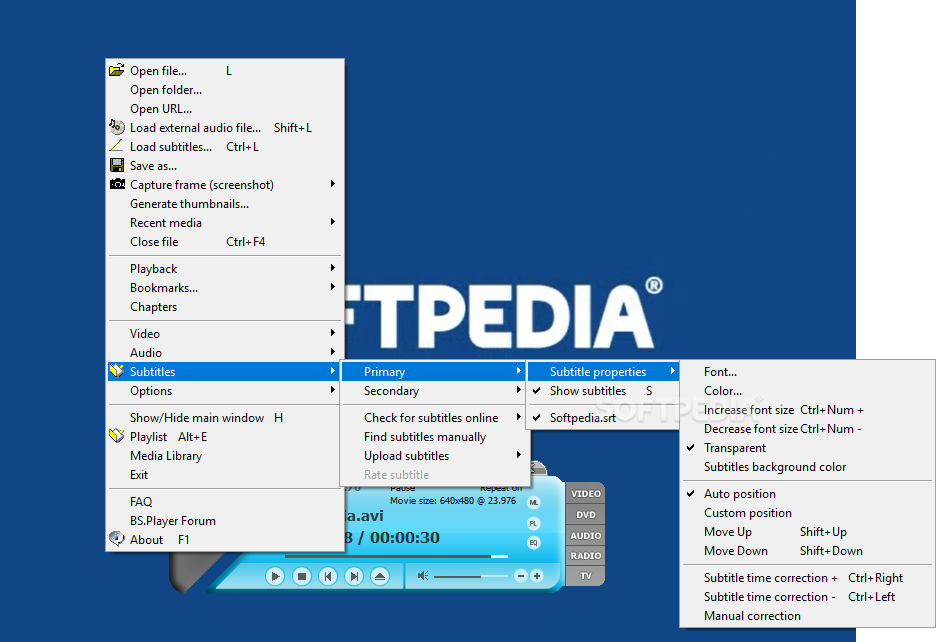Choose Open URL... menu item
This screenshot has height=642, width=936.
click(x=224, y=109)
